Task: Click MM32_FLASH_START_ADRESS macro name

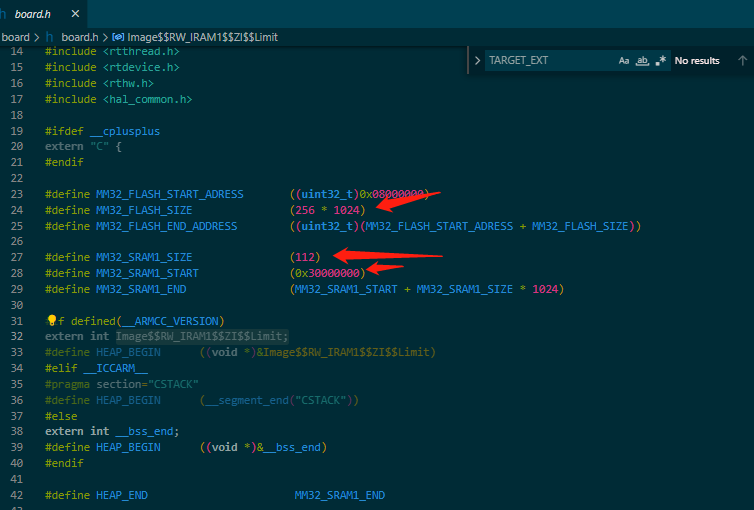Action: 170,194
